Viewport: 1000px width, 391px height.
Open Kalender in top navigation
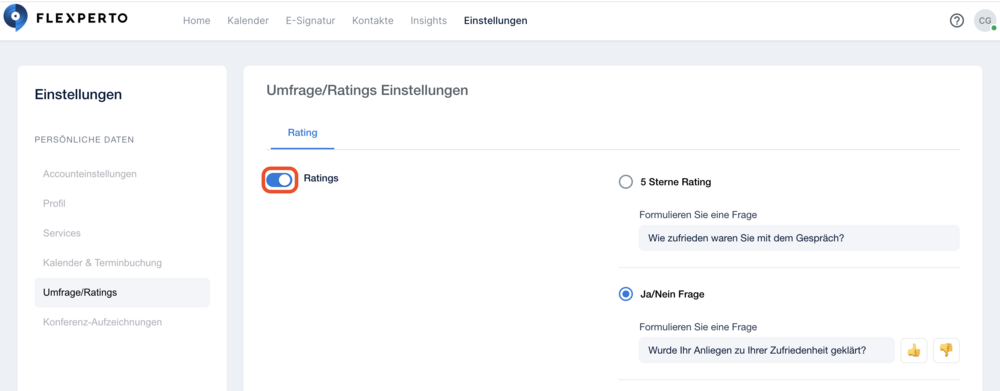[248, 20]
